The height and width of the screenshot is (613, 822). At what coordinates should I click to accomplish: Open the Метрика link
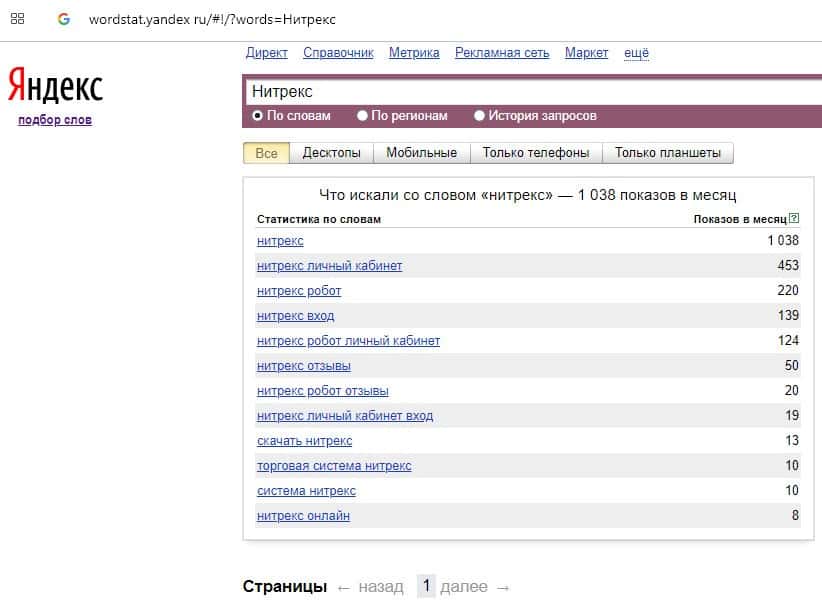pos(414,53)
